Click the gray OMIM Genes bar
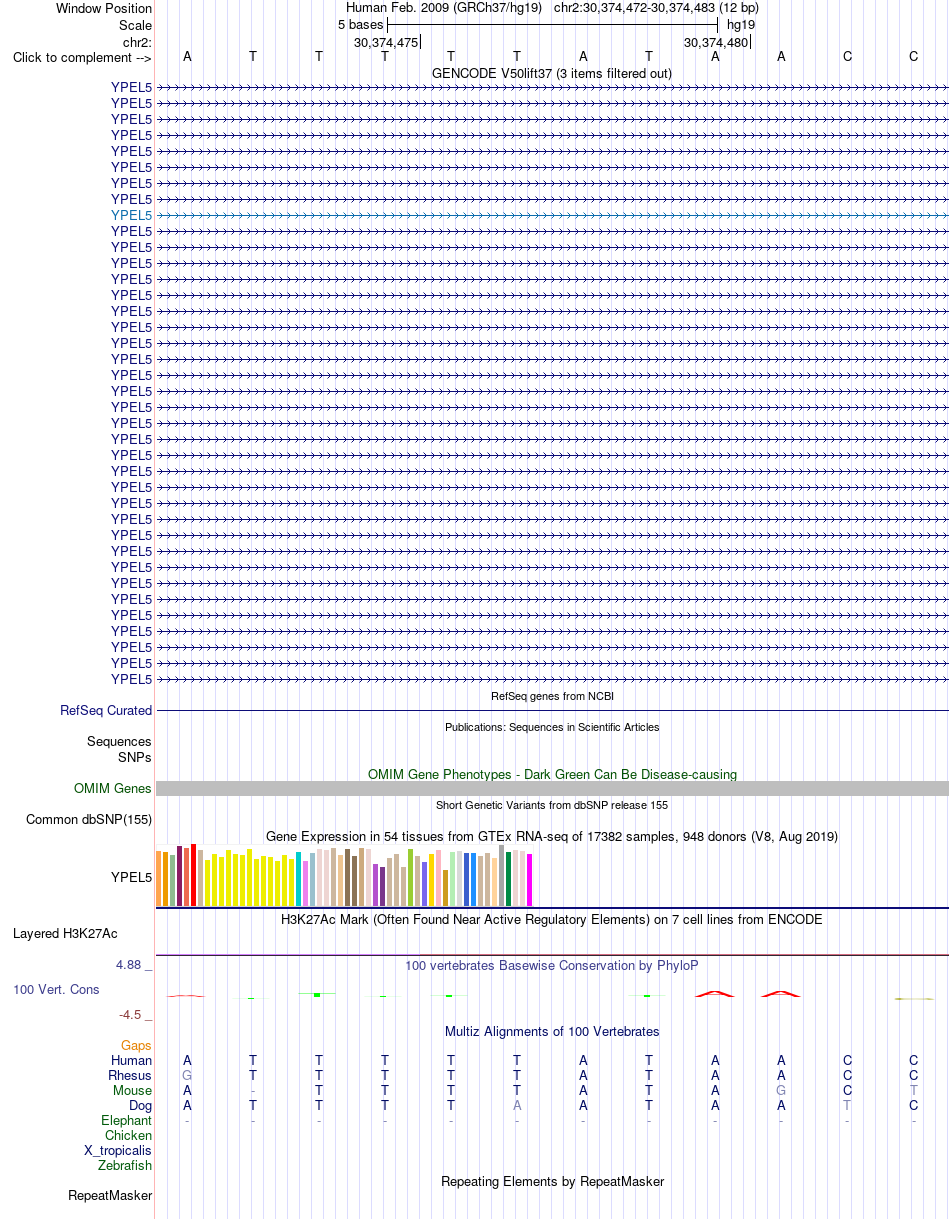 (552, 789)
